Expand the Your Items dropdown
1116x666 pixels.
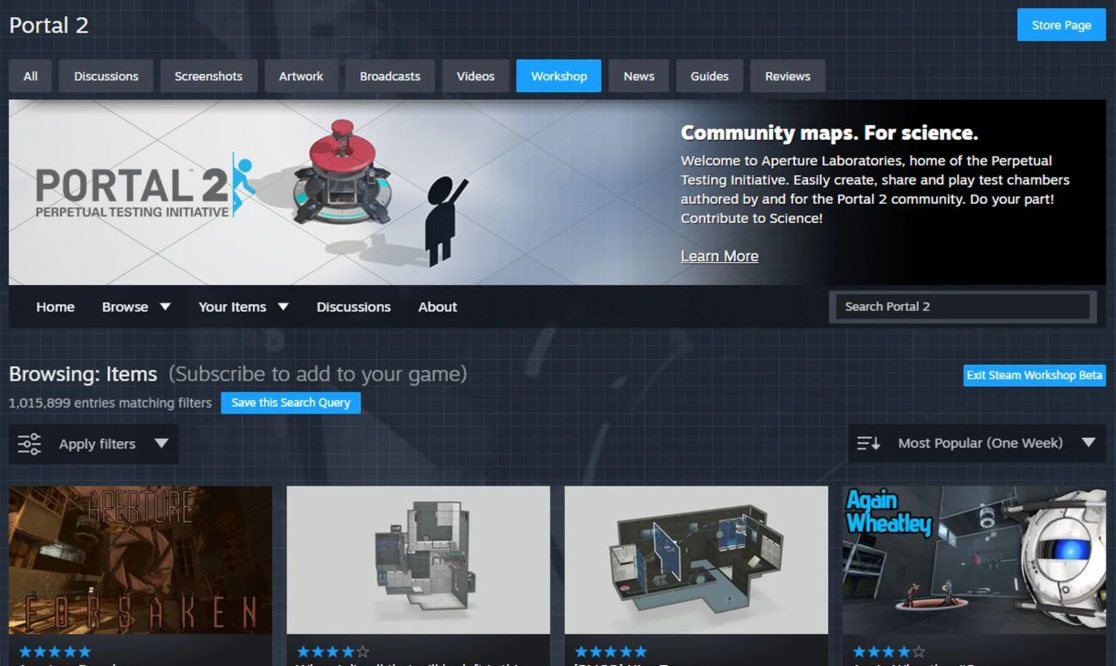tap(241, 307)
